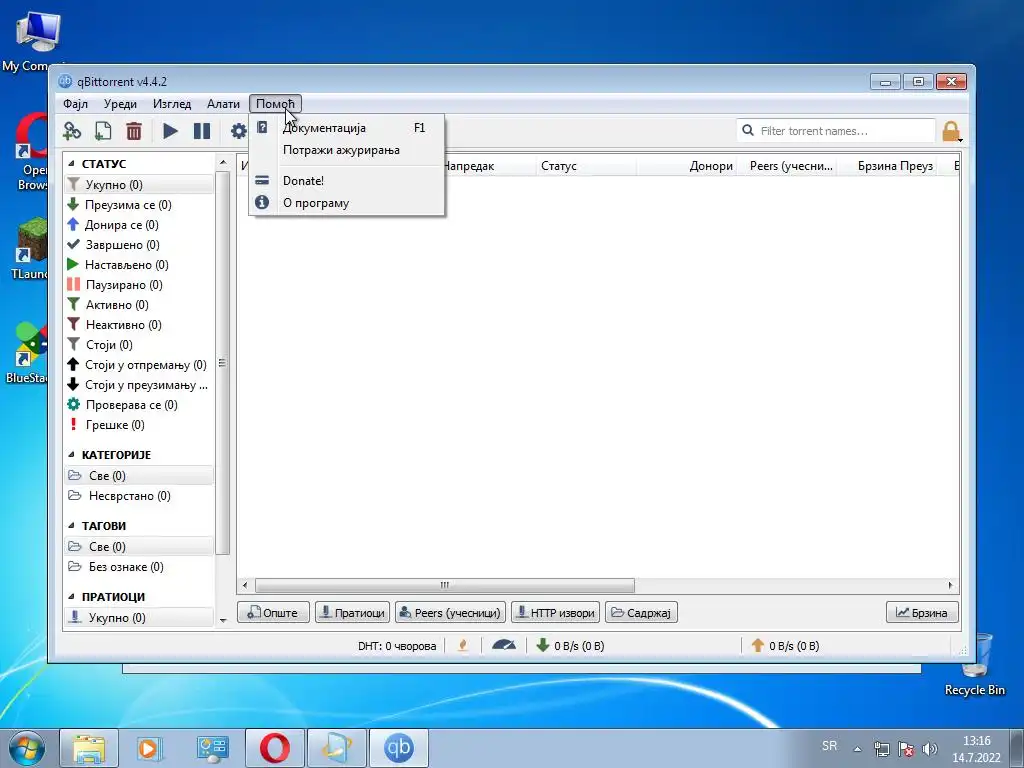The height and width of the screenshot is (768, 1024).
Task: Switch to the Пратиоци tab
Action: (x=353, y=613)
